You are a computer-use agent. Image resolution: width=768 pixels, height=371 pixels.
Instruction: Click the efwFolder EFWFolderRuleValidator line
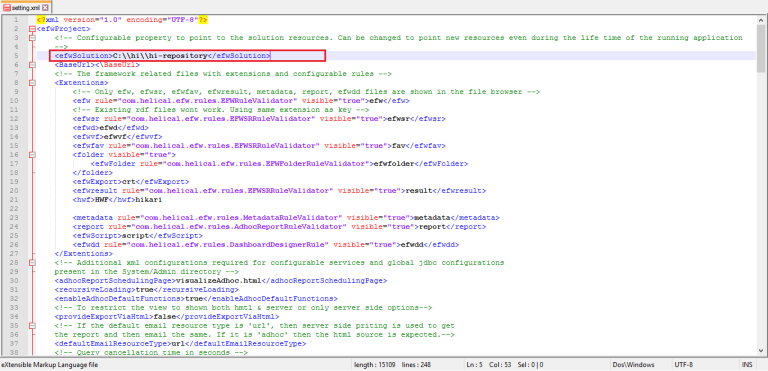279,164
